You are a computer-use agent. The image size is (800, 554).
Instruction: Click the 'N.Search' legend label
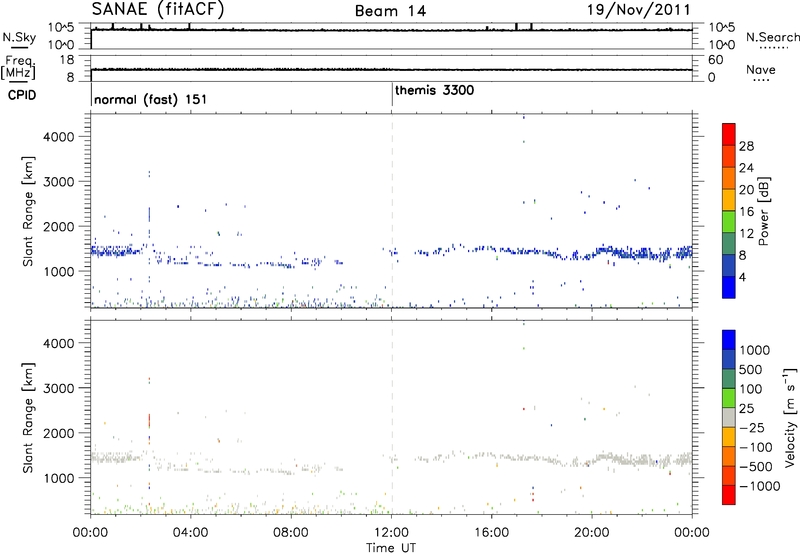point(772,37)
